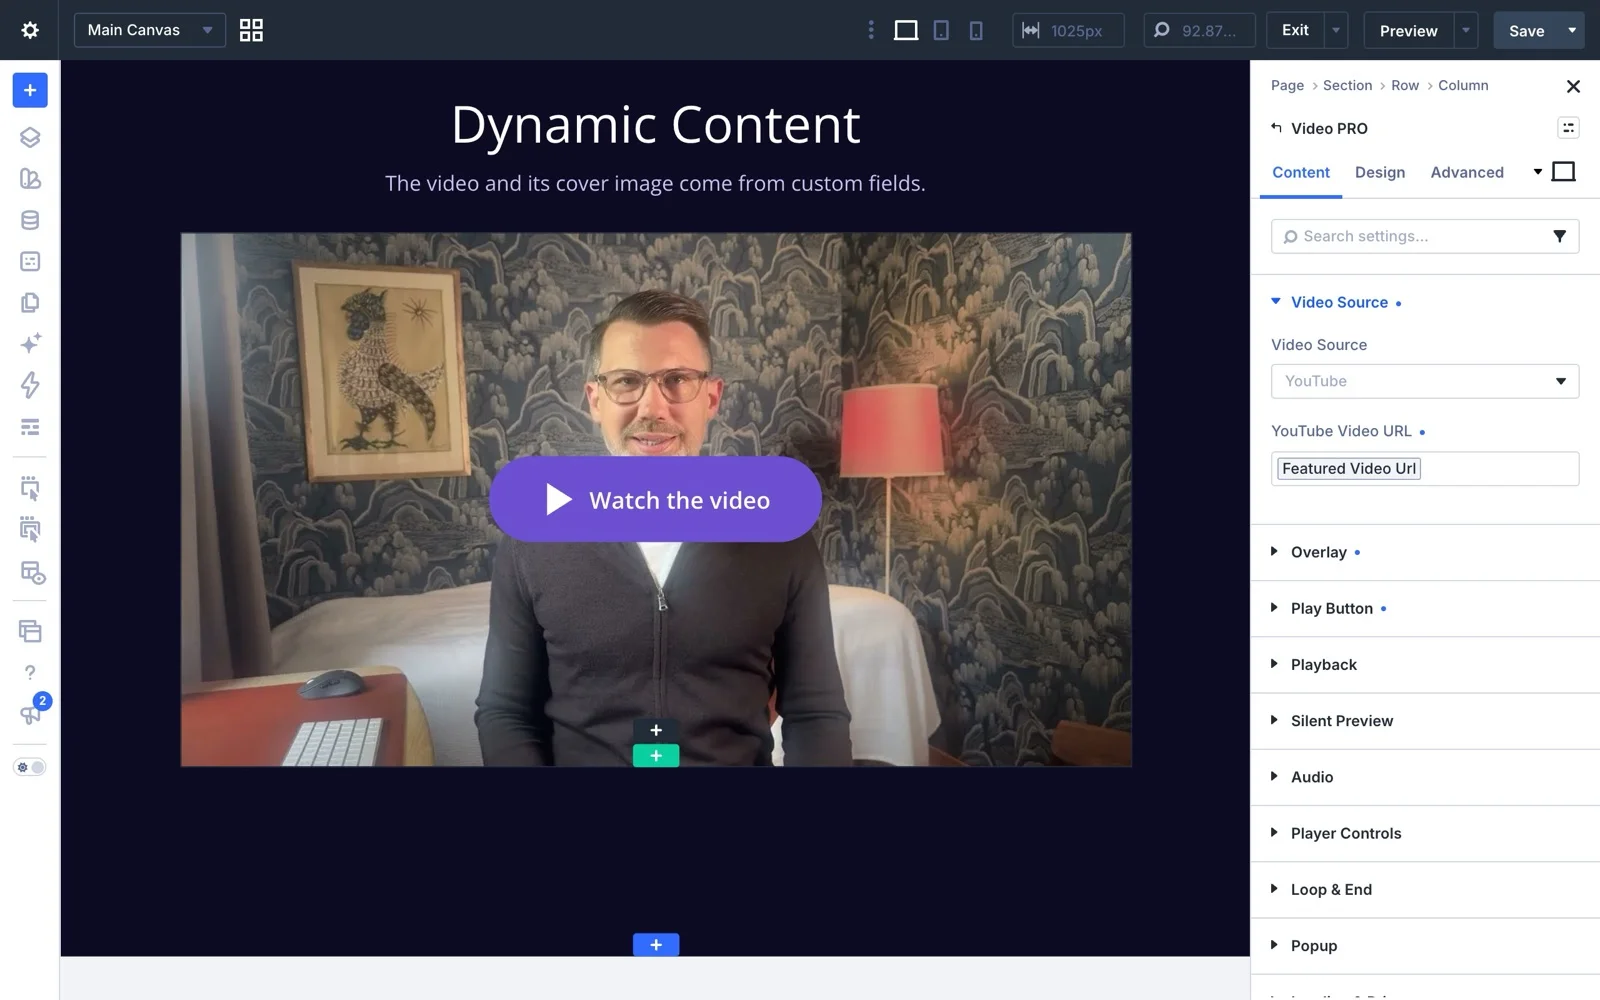Viewport: 1600px width, 1000px height.
Task: Click the canvas width icon
Action: pos(1031,30)
